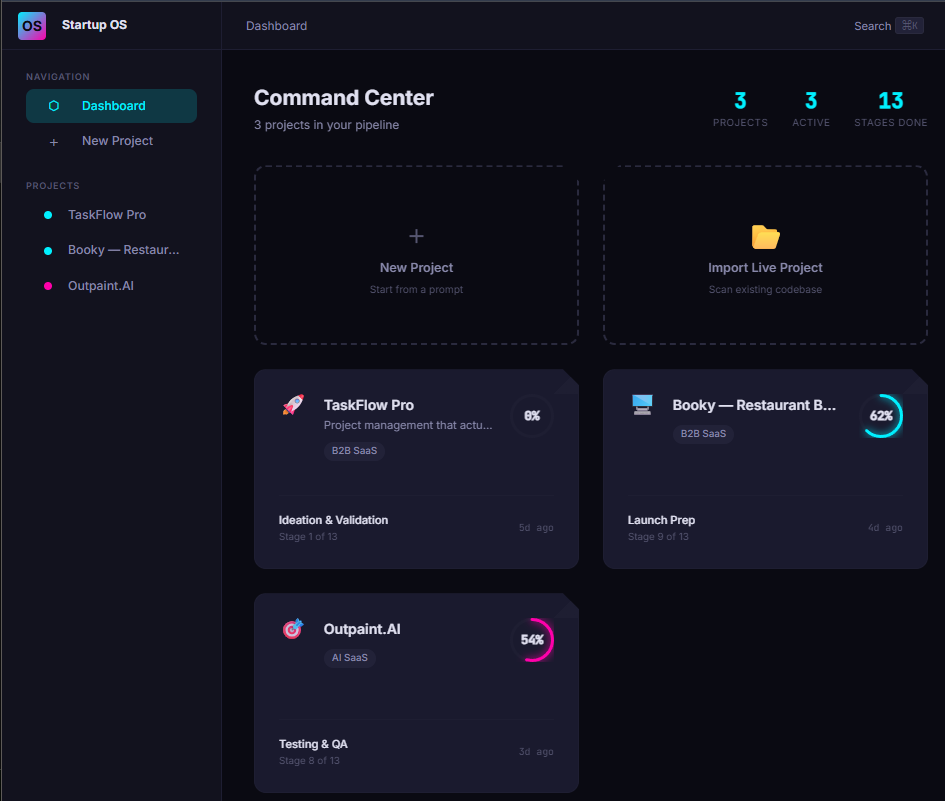Click the B2B SaaS tag on TaskFlow Pro card
This screenshot has height=801, width=945.
[x=354, y=451]
